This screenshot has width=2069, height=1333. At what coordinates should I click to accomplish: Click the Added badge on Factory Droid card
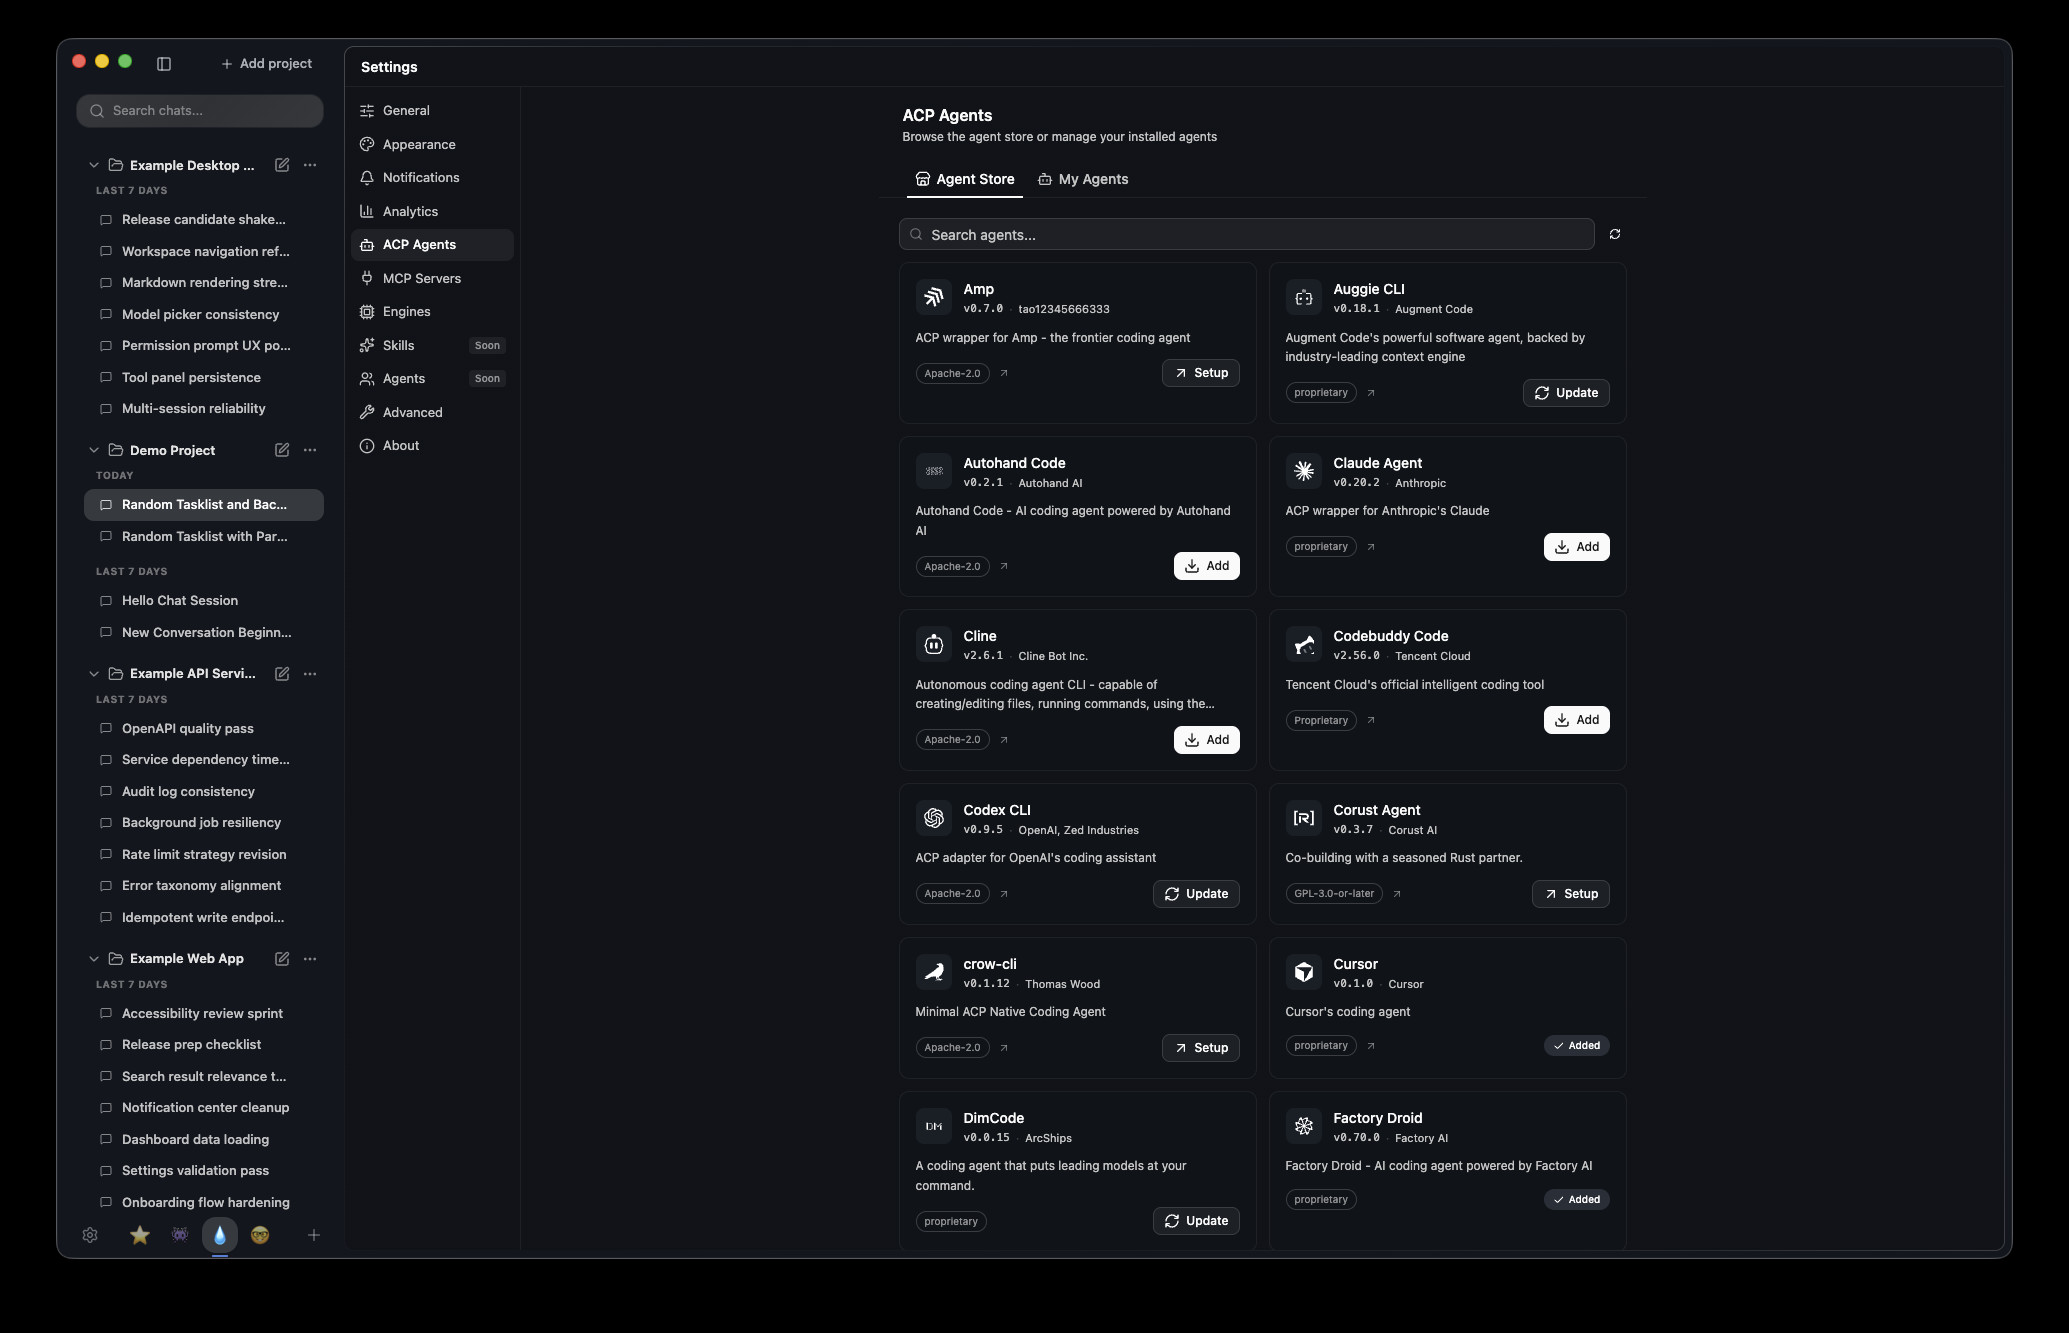pos(1577,1200)
